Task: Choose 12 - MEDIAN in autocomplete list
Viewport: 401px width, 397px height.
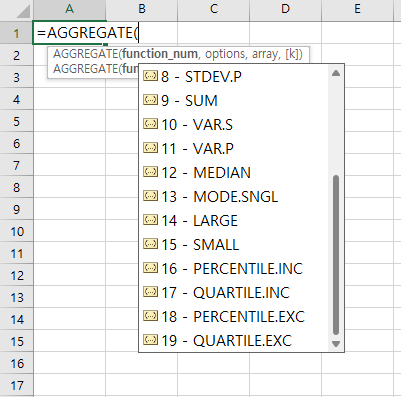Action: (x=233, y=173)
